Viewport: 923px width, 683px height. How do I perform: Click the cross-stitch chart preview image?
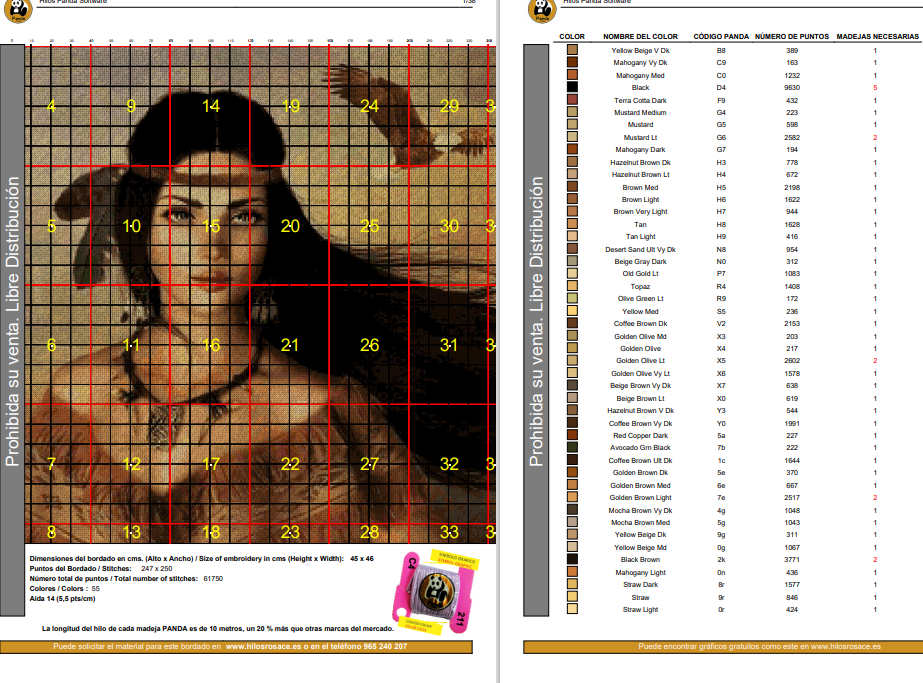click(x=260, y=294)
